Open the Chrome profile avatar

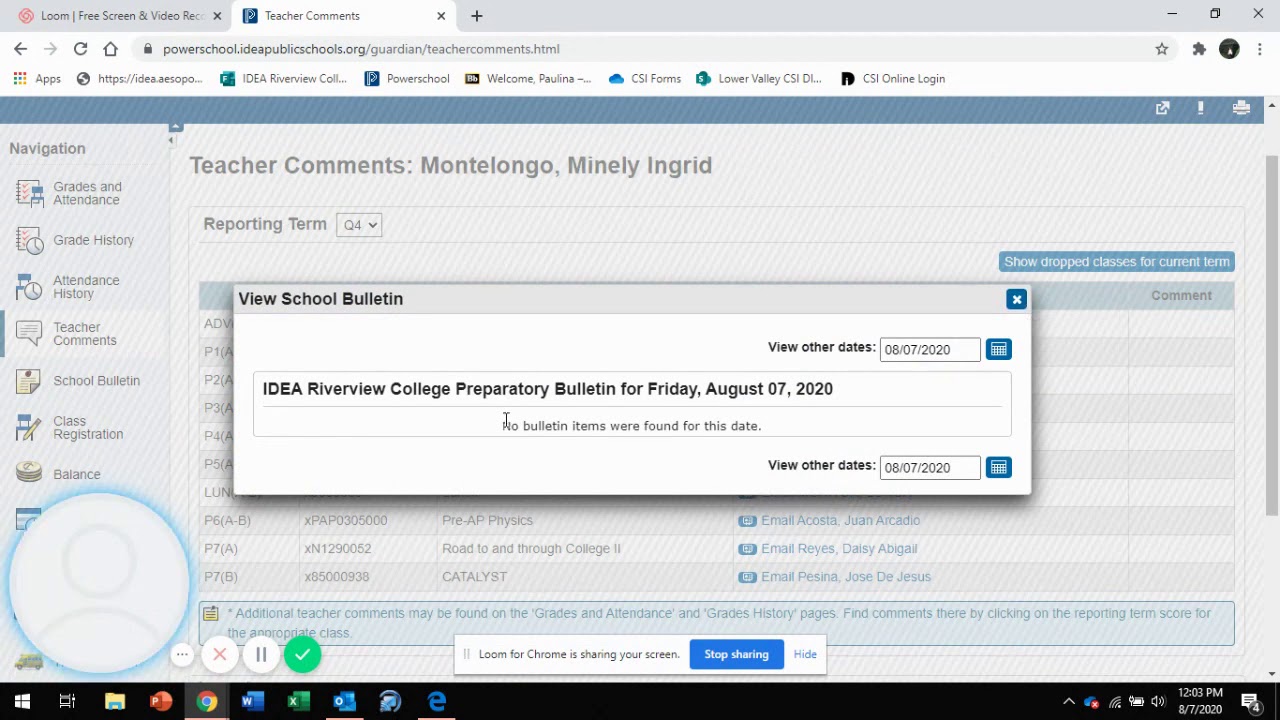pos(1229,48)
